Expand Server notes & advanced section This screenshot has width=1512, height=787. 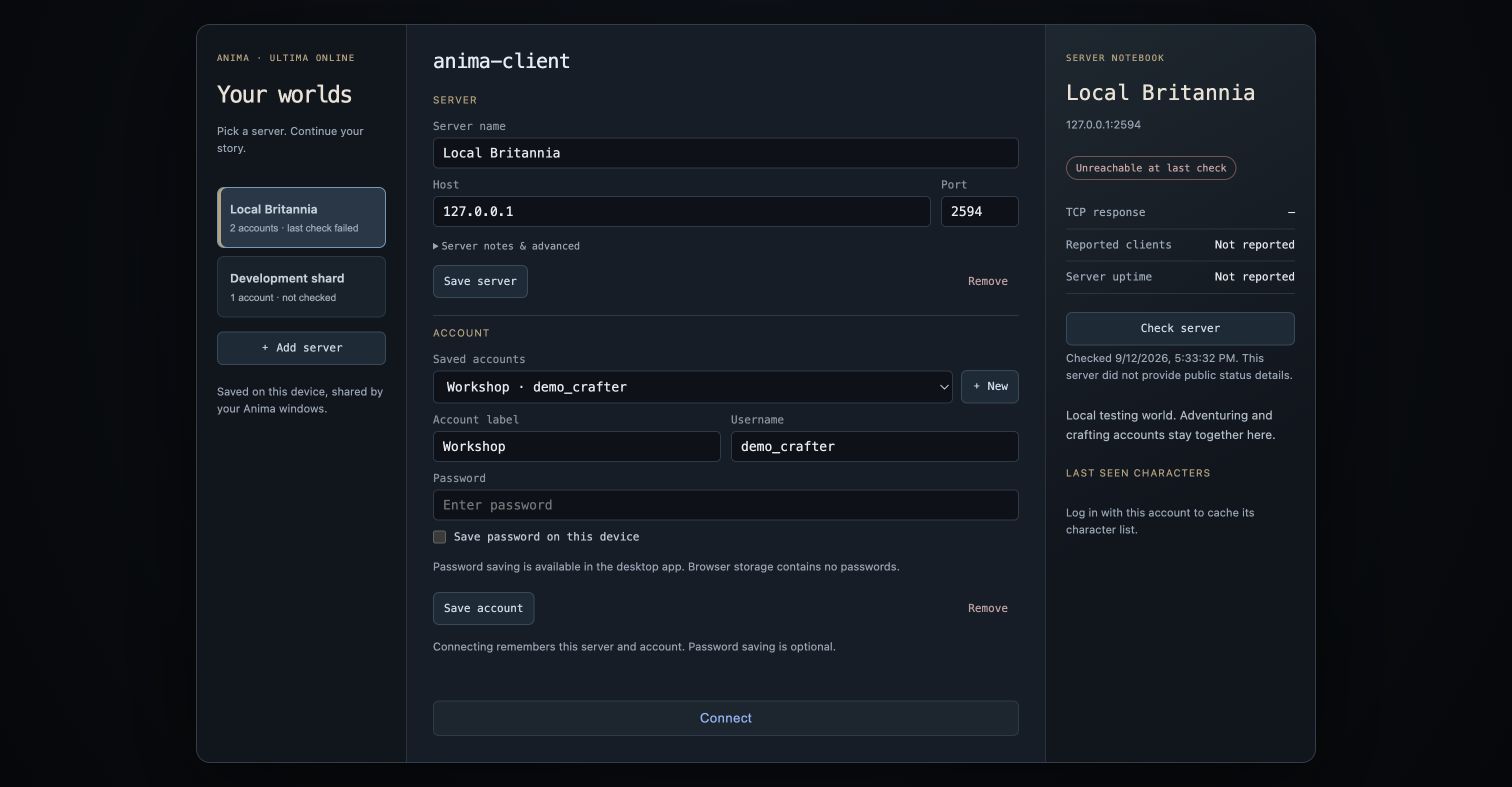(x=506, y=246)
